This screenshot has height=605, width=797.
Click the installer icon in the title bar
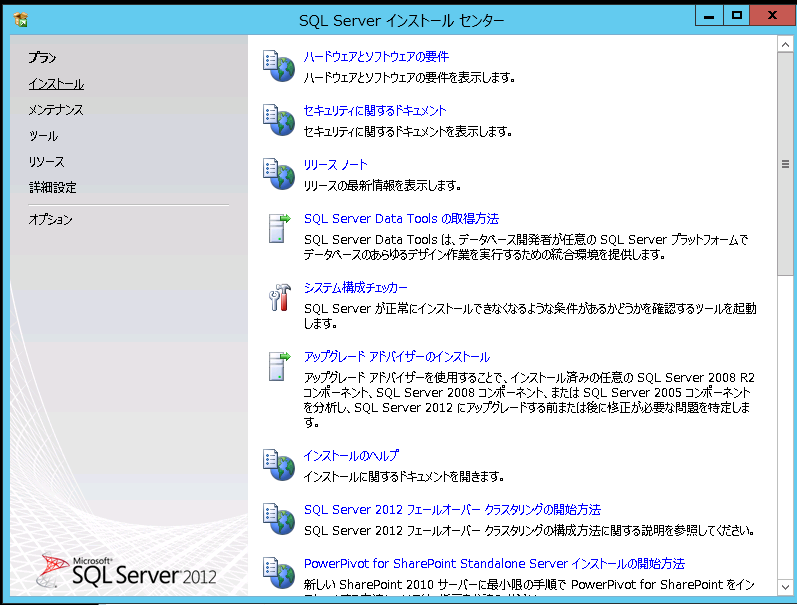[x=21, y=20]
